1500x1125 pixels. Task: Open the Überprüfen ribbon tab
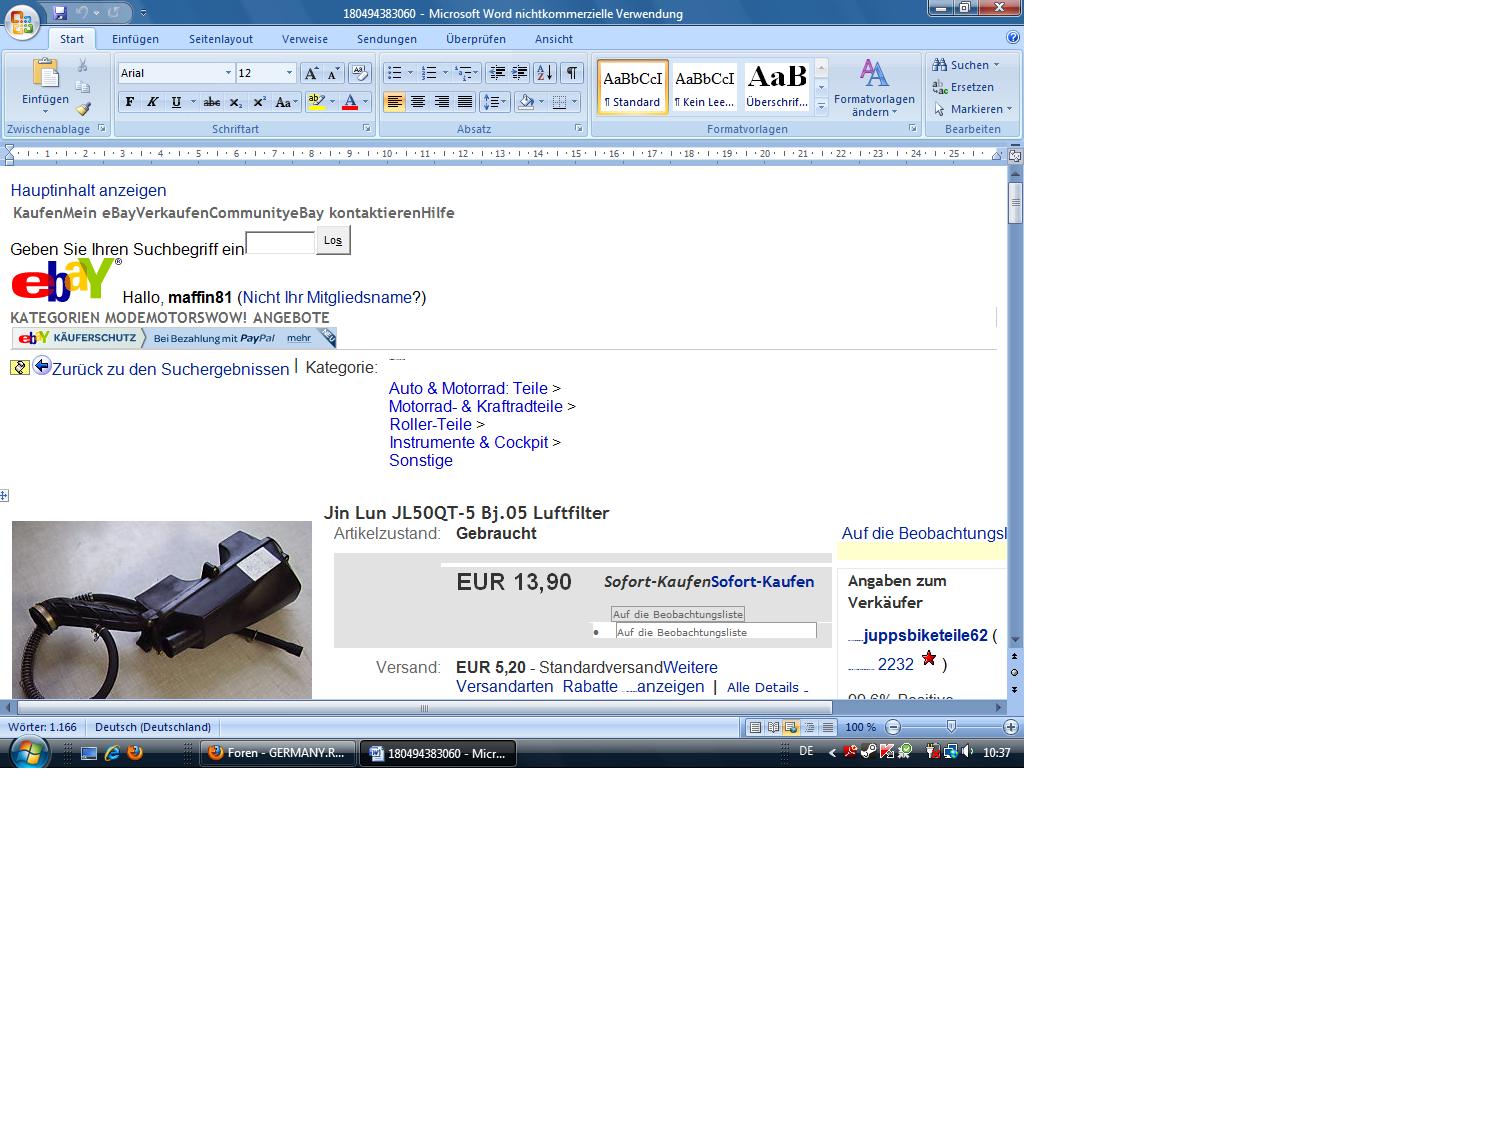click(x=476, y=39)
